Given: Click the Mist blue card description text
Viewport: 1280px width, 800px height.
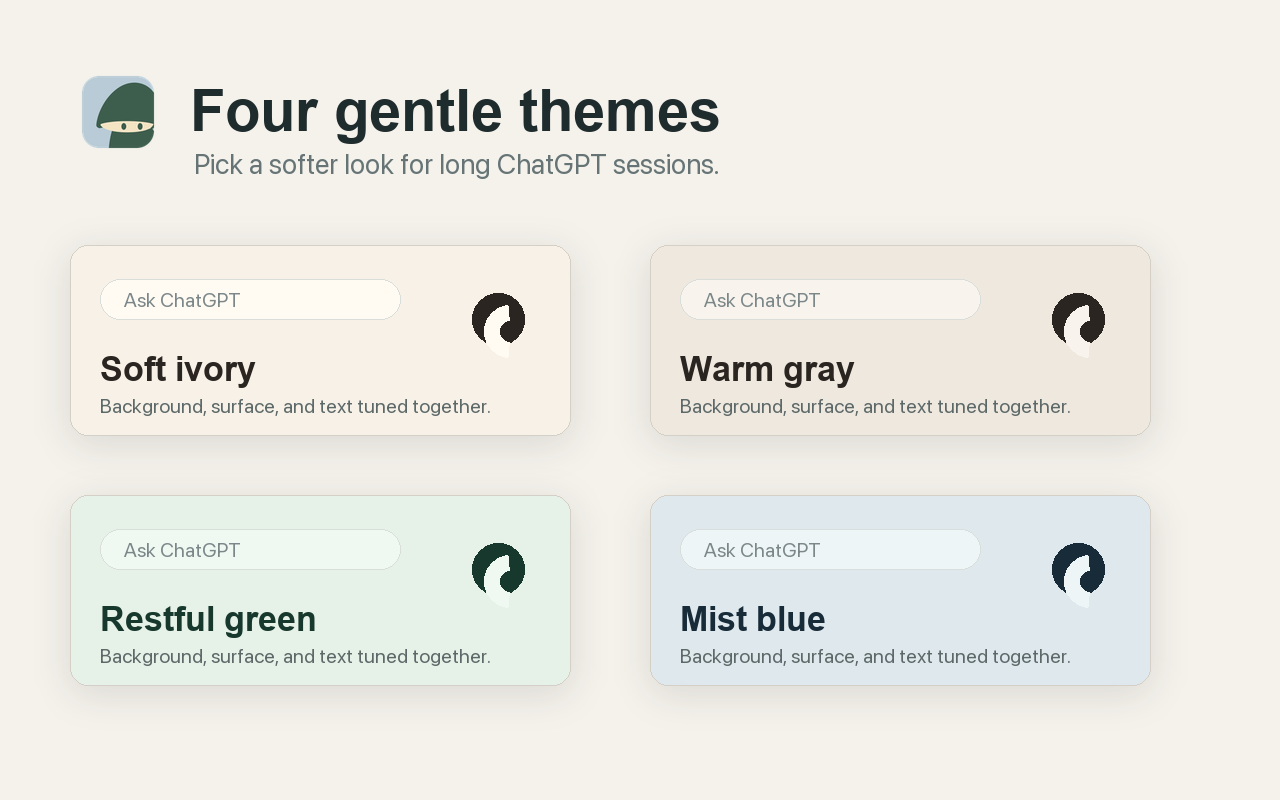Looking at the screenshot, I should [875, 657].
